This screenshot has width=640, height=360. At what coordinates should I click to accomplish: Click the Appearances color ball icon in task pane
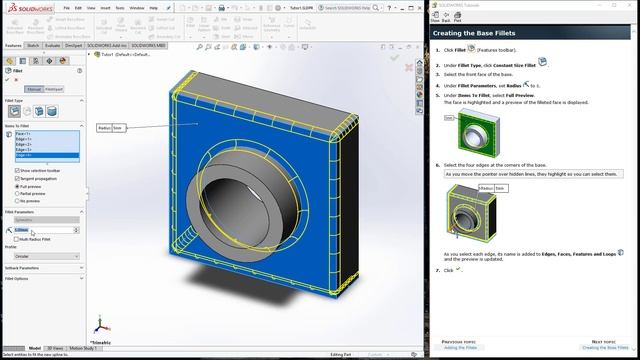pyautogui.click(x=419, y=95)
